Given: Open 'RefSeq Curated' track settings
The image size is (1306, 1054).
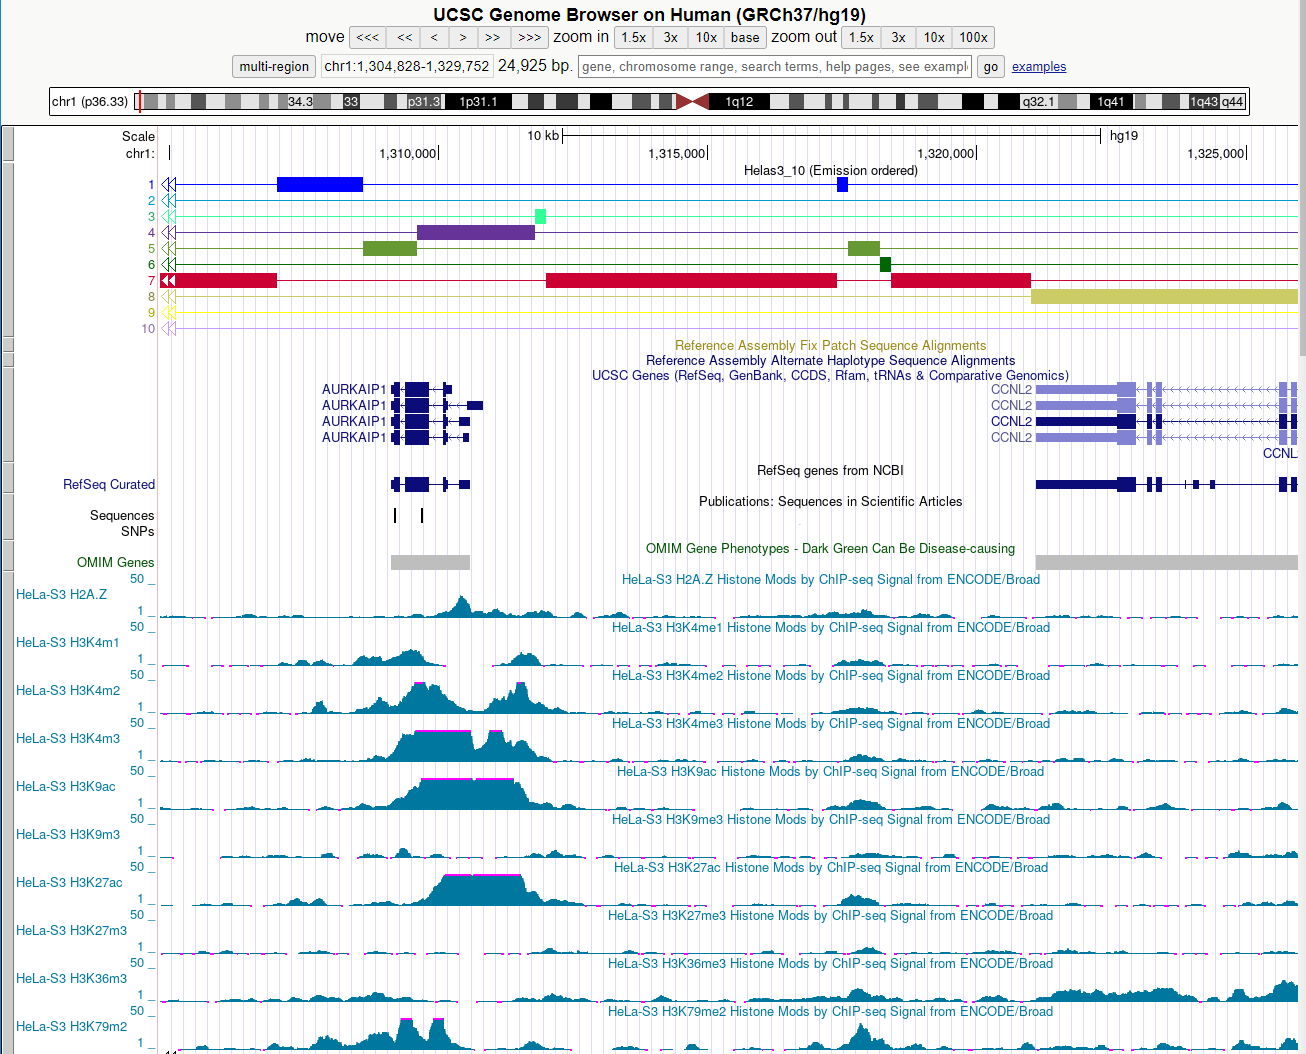Looking at the screenshot, I should pos(108,484).
